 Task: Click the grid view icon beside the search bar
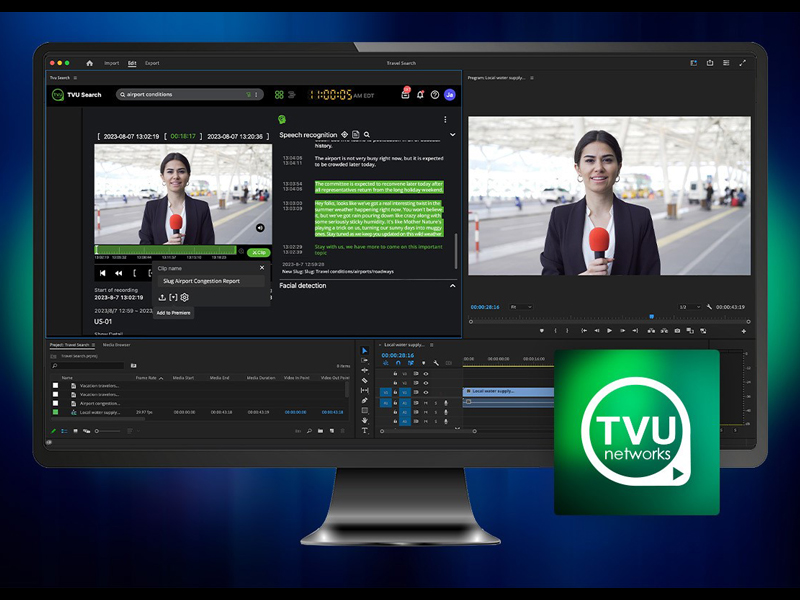tap(279, 94)
